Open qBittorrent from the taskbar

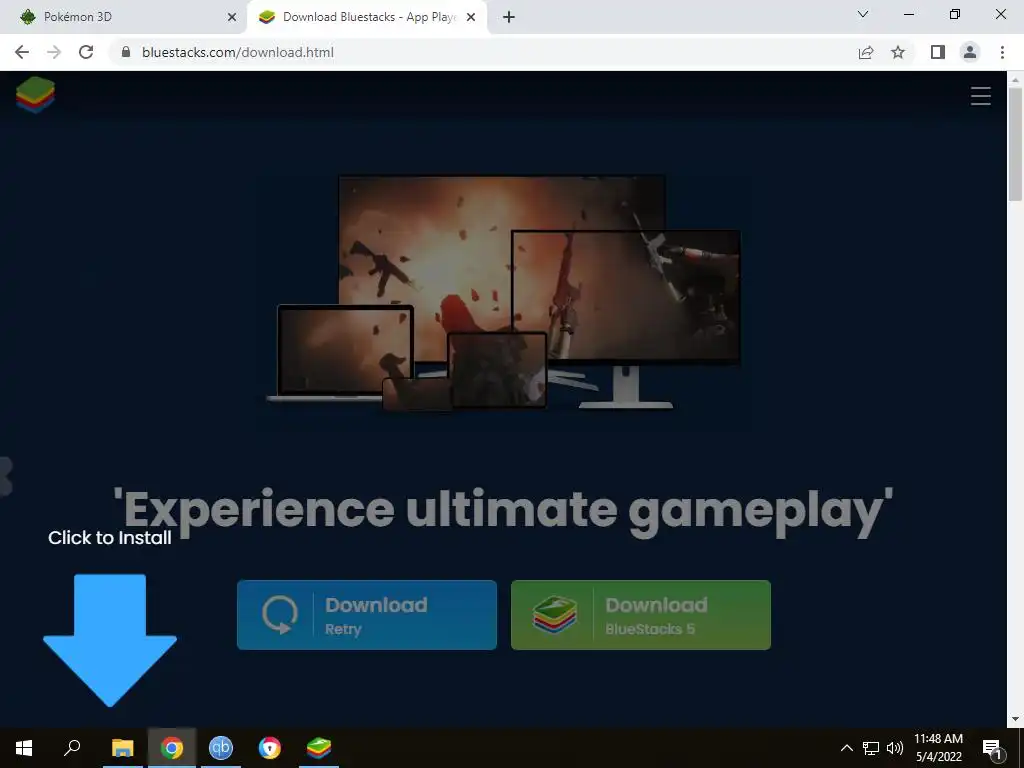coord(221,748)
